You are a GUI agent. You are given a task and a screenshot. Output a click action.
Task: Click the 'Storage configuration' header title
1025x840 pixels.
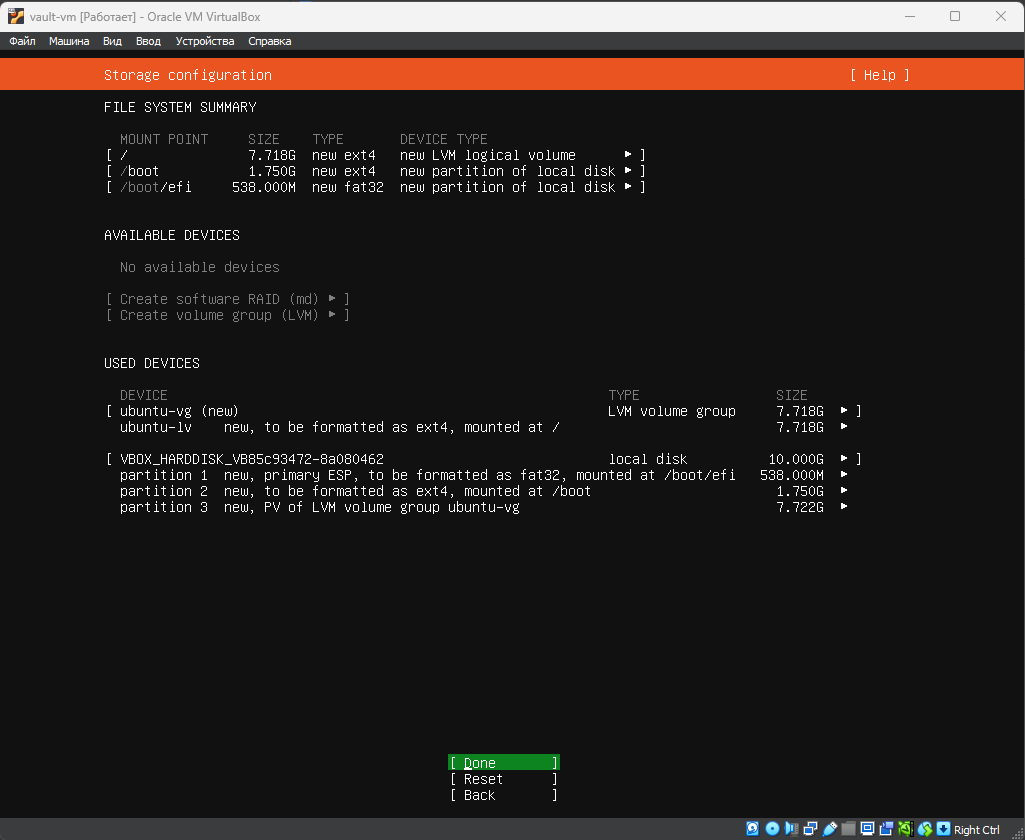click(x=188, y=75)
